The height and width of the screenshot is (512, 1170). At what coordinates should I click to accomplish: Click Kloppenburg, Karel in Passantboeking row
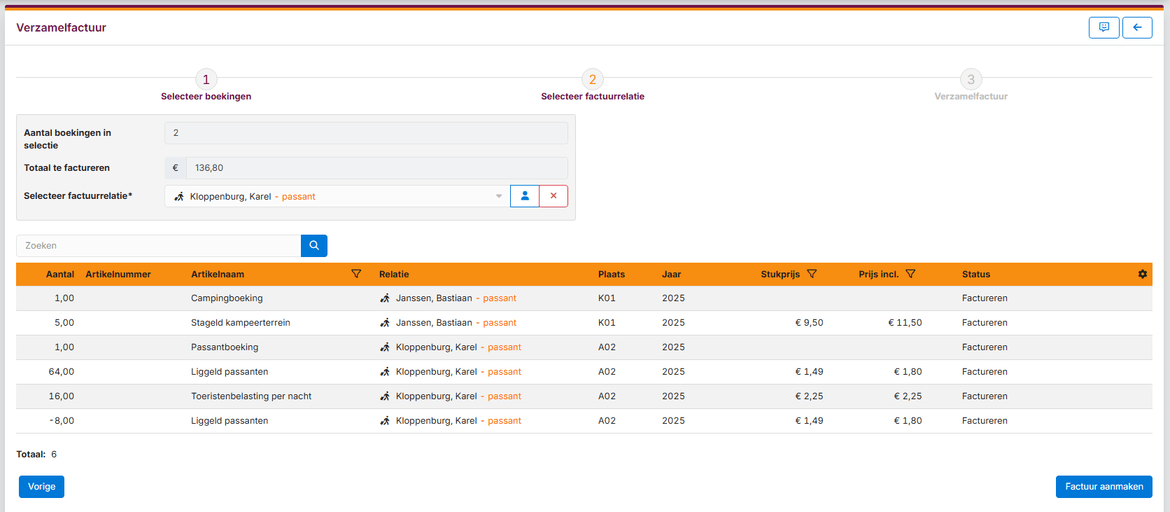click(x=437, y=347)
